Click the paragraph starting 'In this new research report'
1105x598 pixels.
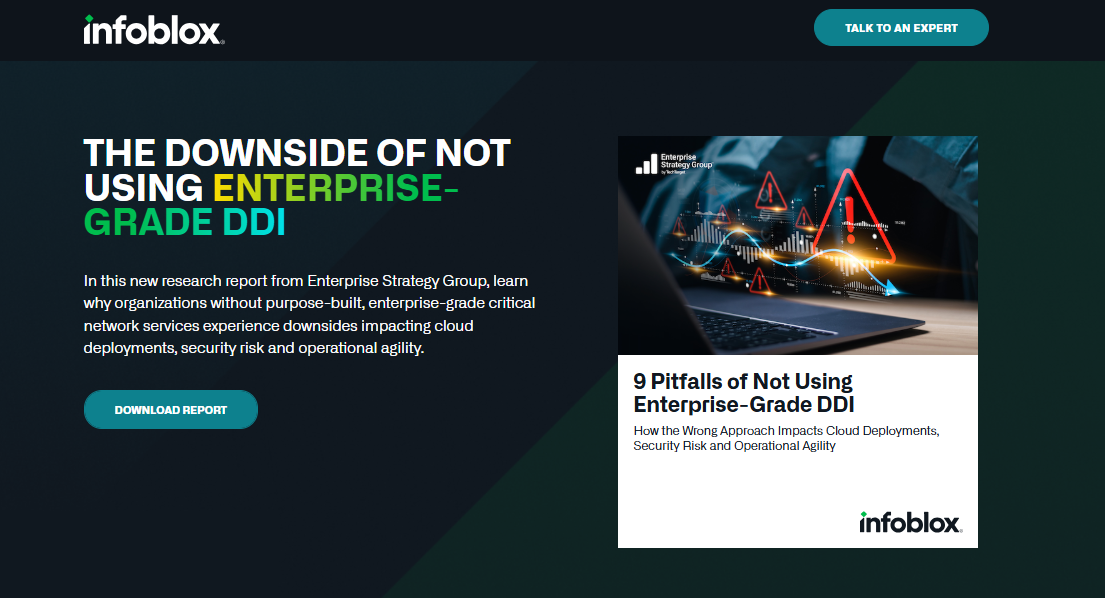[x=309, y=314]
